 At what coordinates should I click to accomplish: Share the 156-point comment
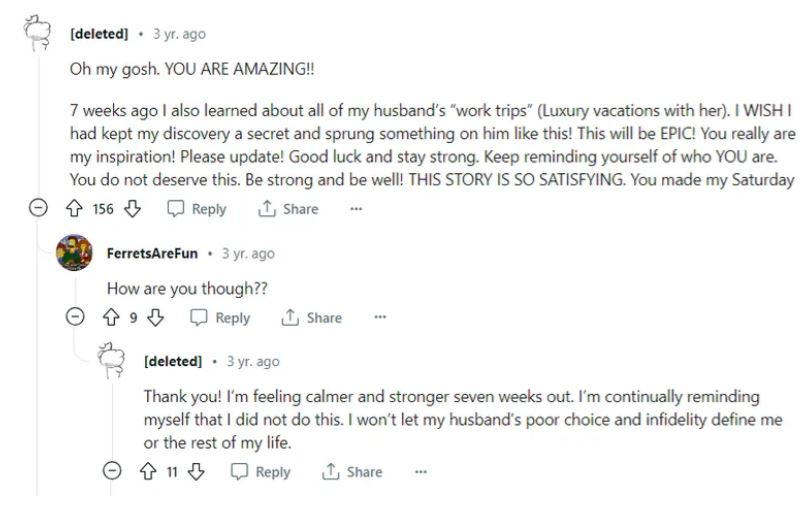pos(288,209)
